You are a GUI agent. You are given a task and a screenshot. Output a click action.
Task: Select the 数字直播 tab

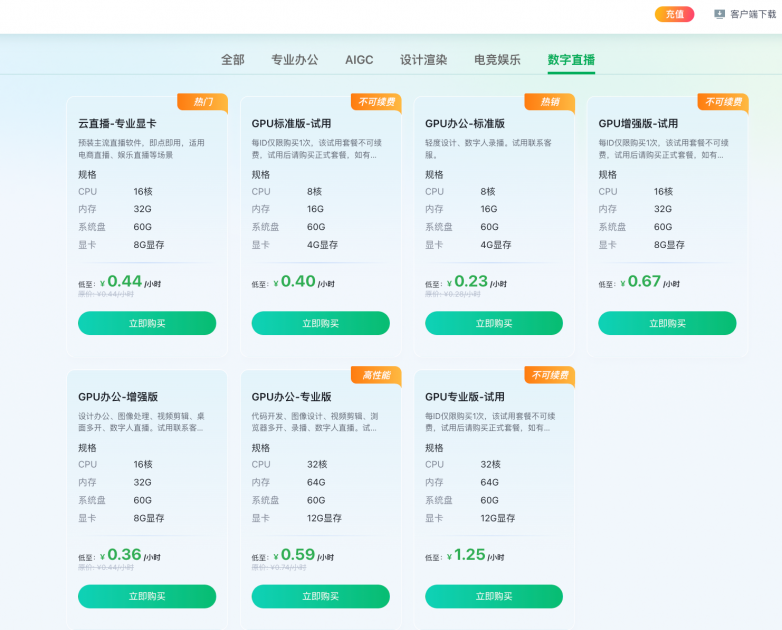click(x=571, y=60)
